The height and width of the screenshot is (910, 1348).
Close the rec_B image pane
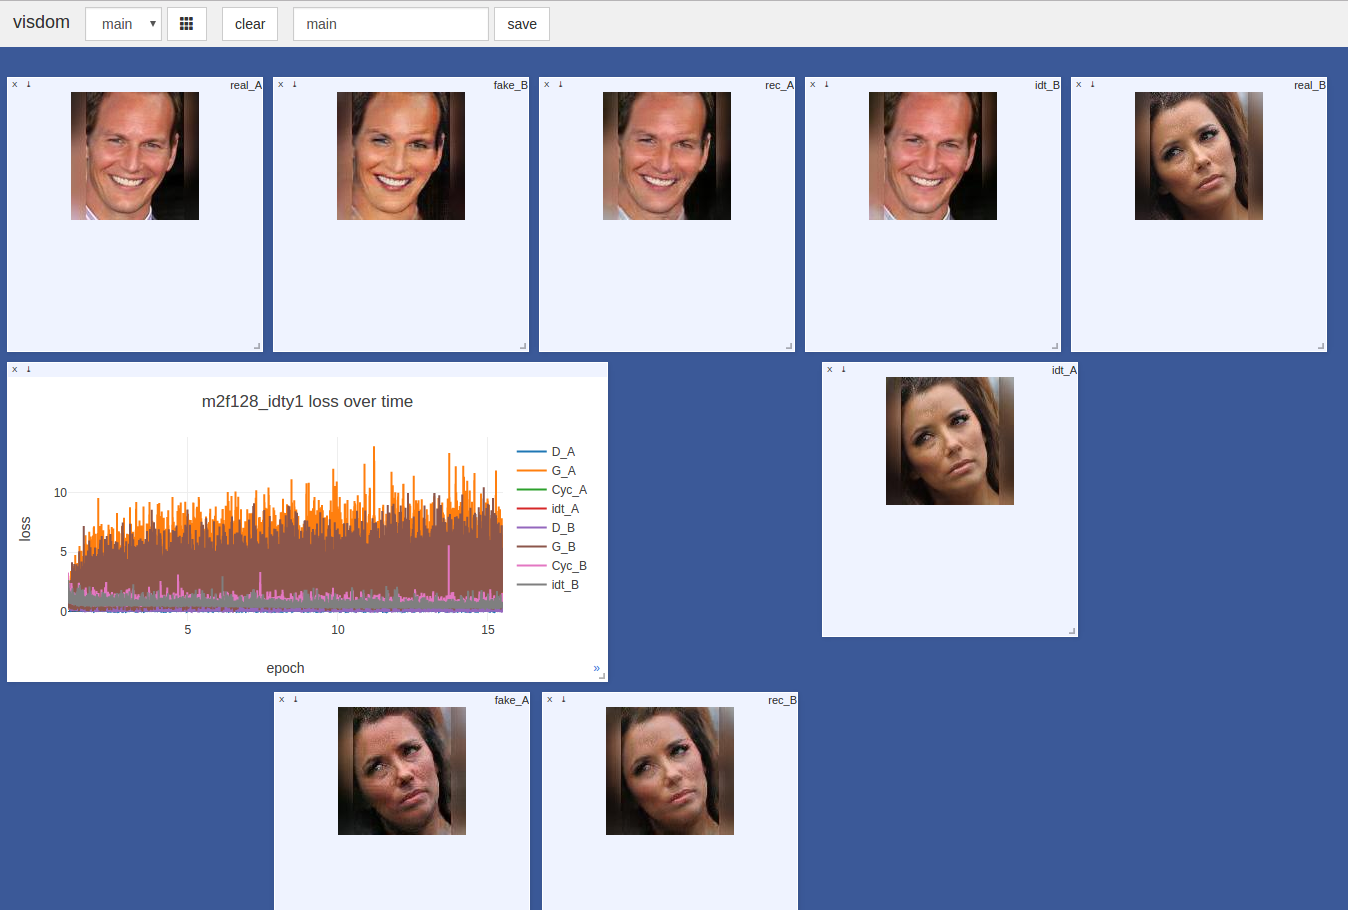click(550, 700)
